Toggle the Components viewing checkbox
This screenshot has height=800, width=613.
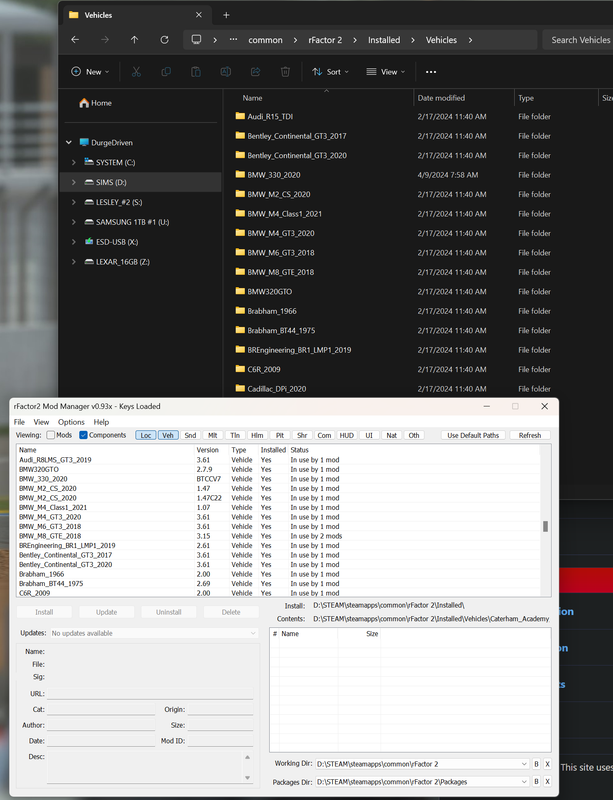coord(83,435)
